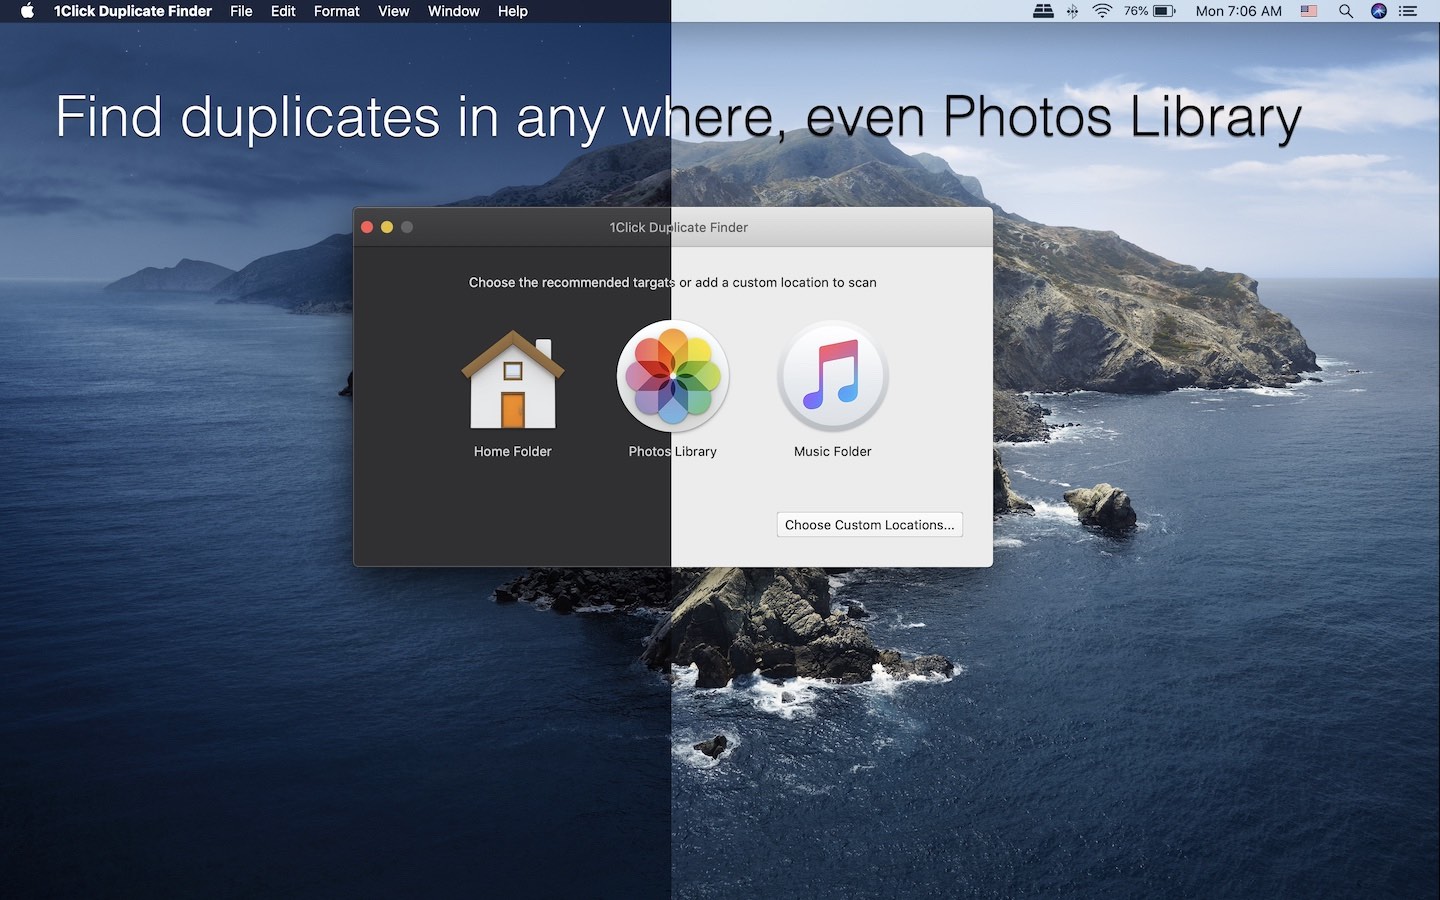This screenshot has height=900, width=1440.
Task: Minimize the window with yellow button
Action: pos(387,227)
